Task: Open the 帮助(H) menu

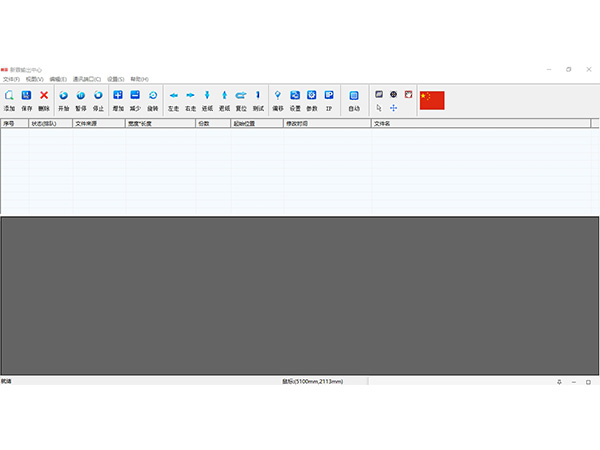Action: click(x=139, y=78)
